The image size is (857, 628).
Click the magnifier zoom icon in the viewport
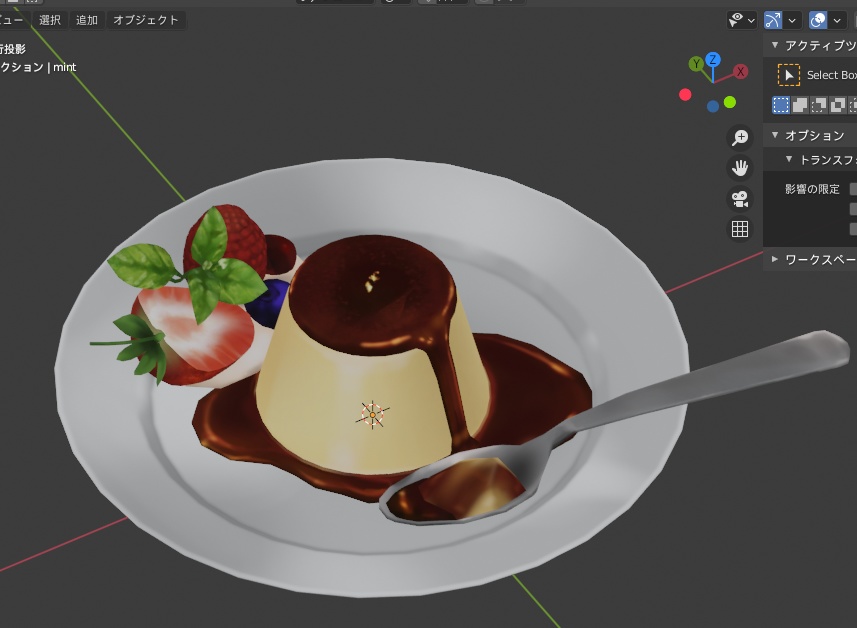pyautogui.click(x=739, y=136)
